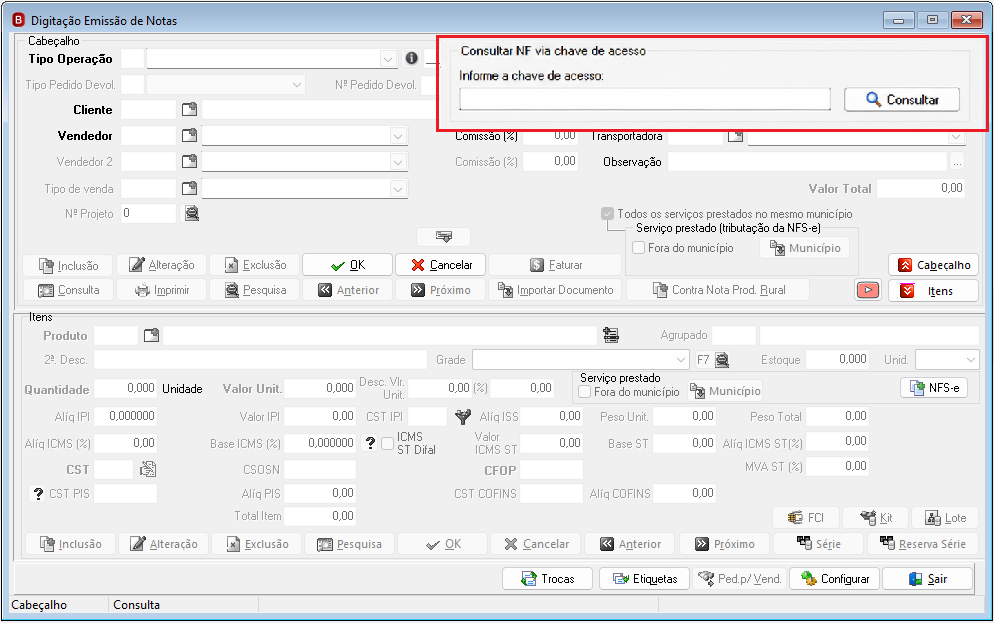Open the Vendedor 2 lookup icon
The width and height of the screenshot is (994, 623).
[189, 162]
